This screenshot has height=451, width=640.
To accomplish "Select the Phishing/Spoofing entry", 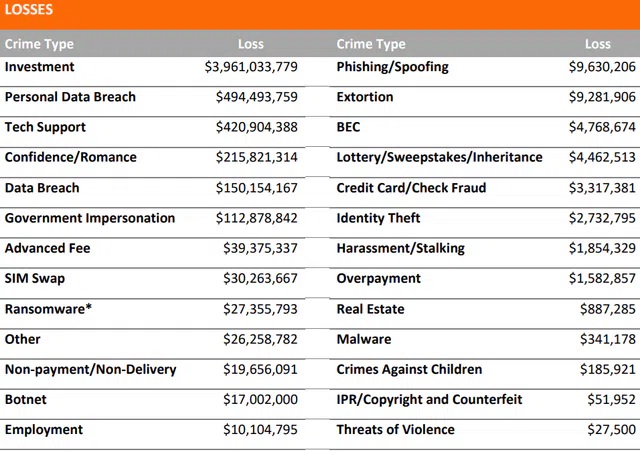I will point(393,67).
